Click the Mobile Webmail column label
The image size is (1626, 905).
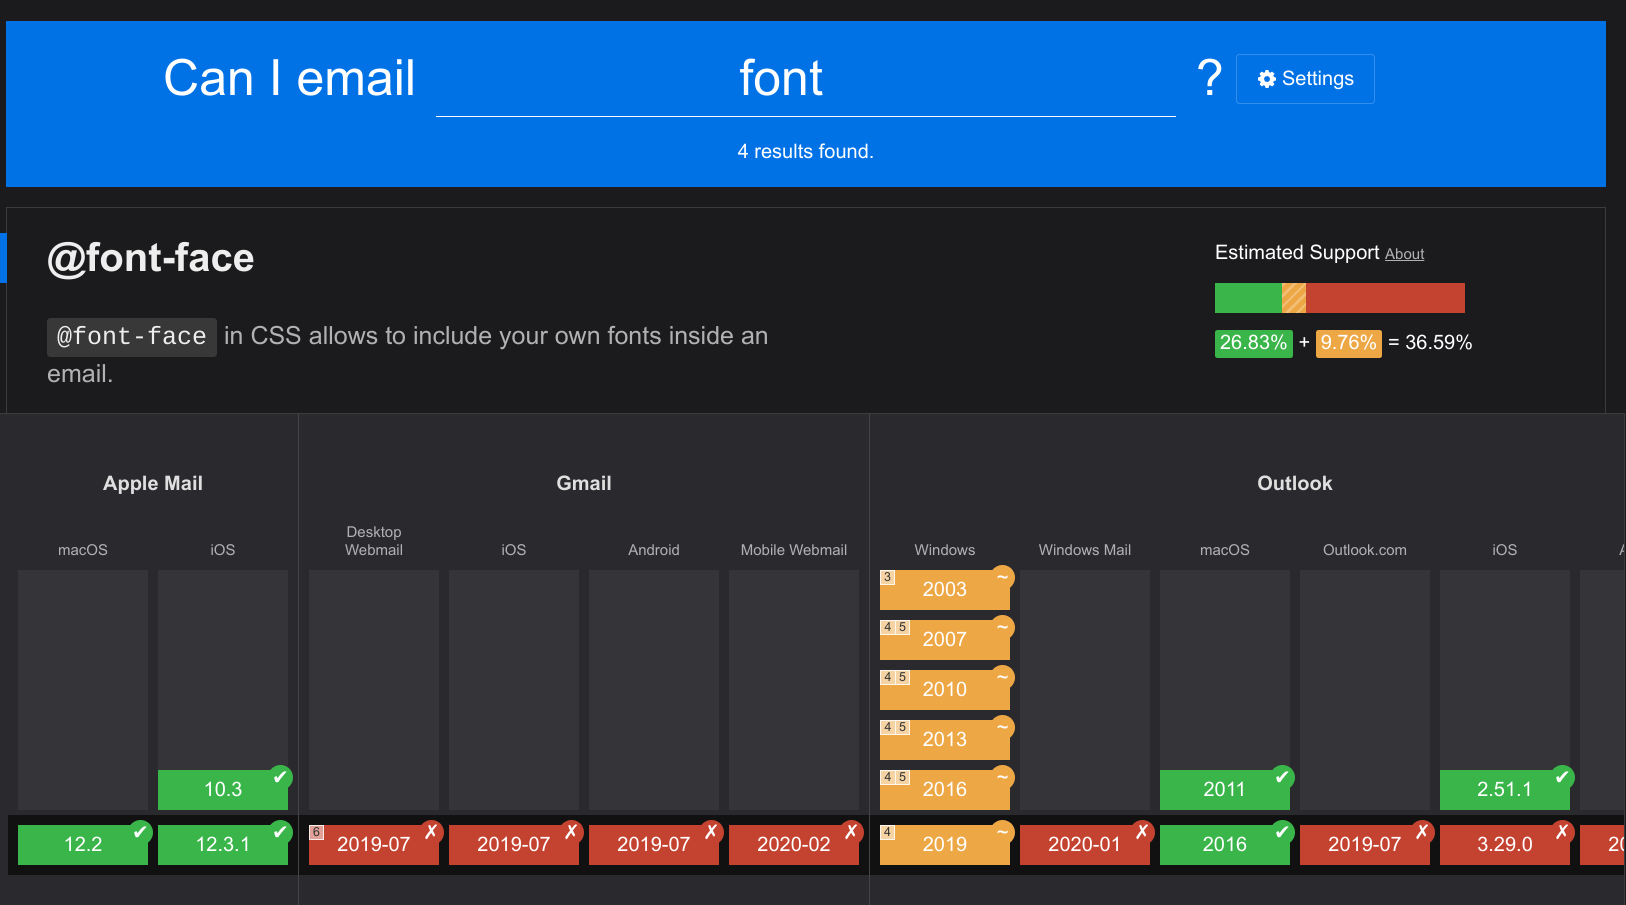(794, 550)
